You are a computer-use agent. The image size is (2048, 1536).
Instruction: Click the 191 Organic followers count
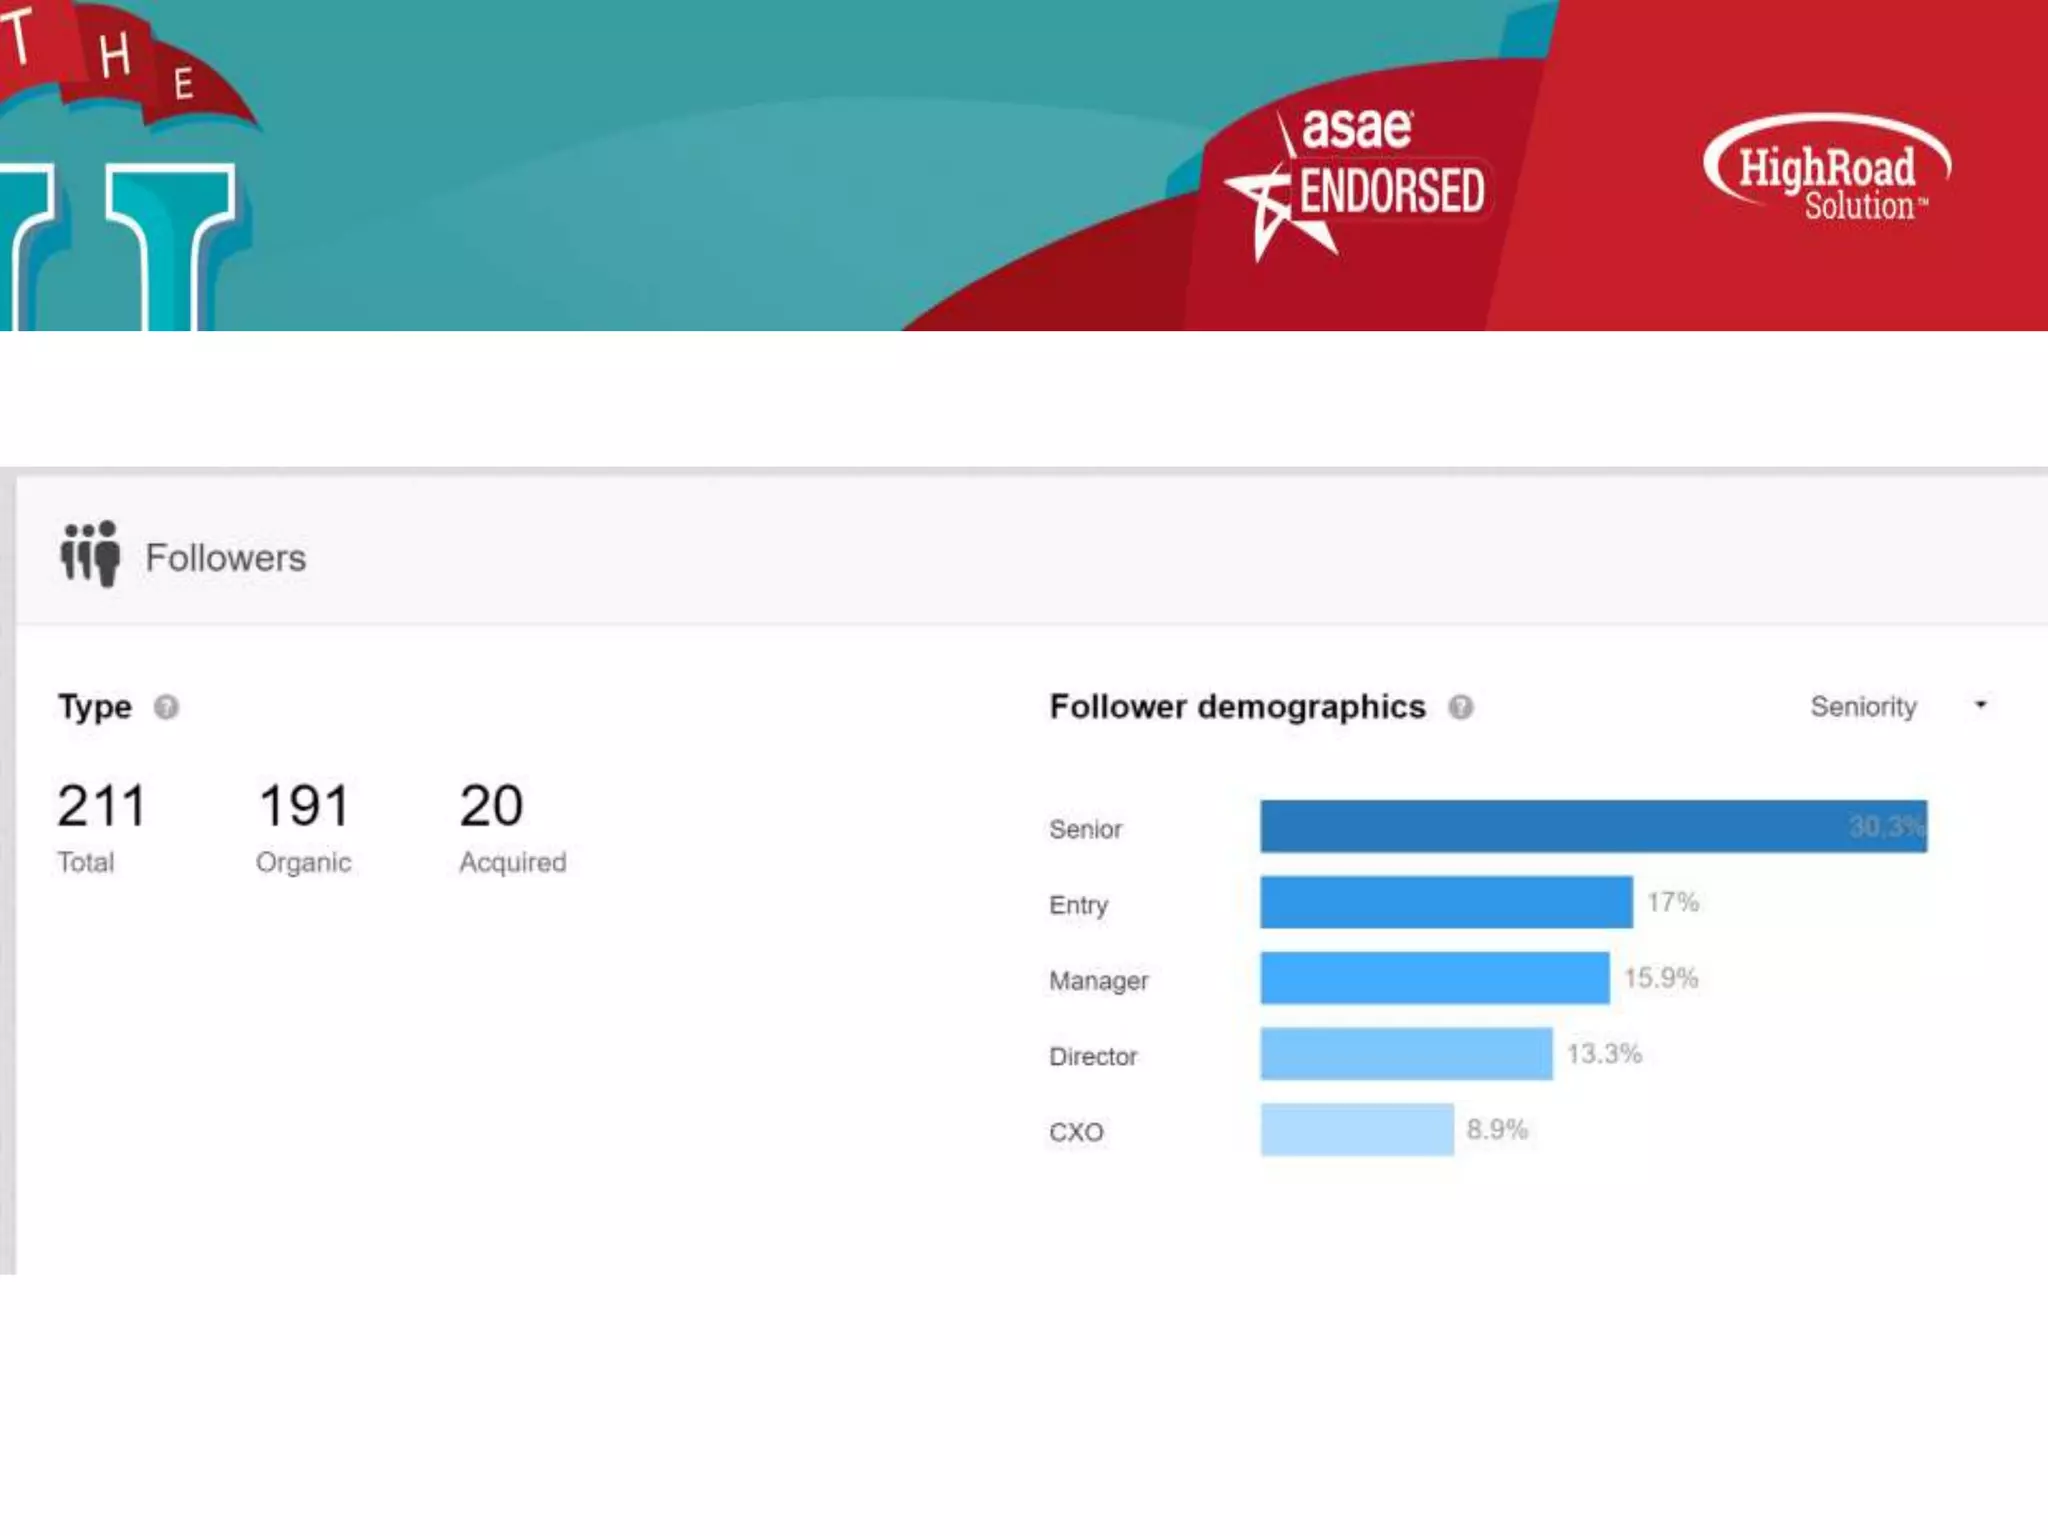(304, 806)
